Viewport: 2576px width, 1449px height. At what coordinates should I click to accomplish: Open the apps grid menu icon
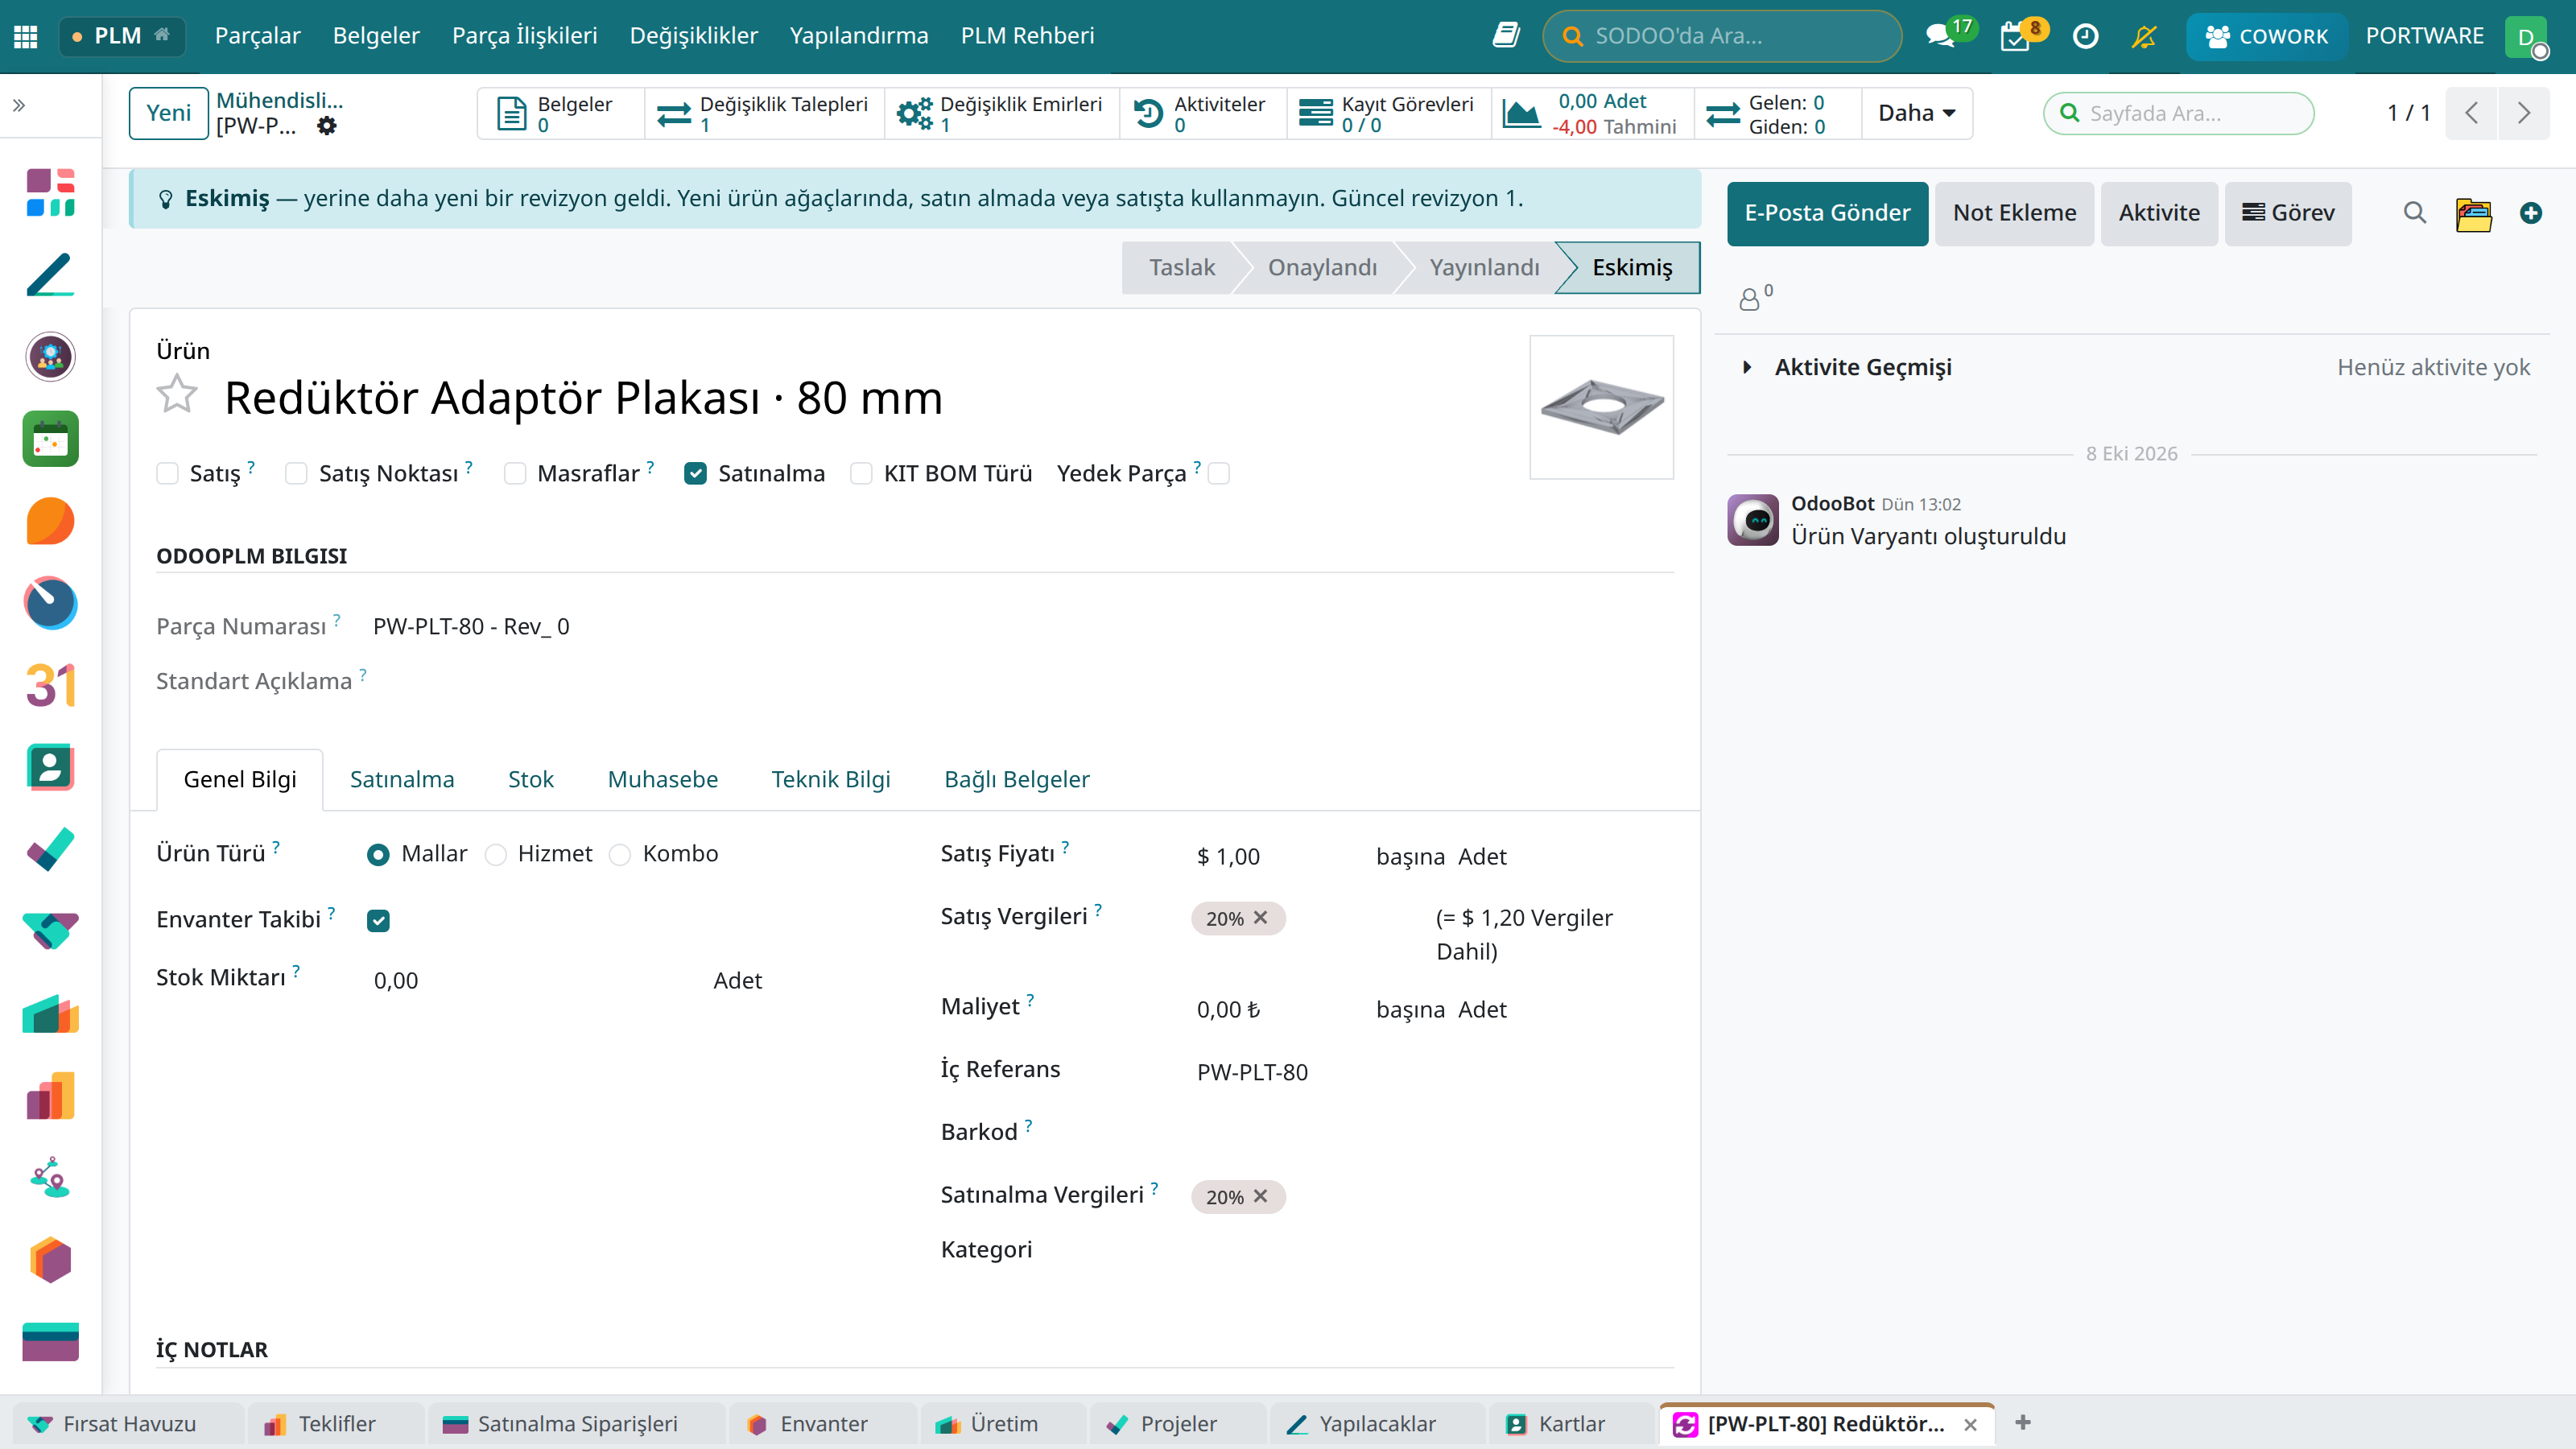click(x=26, y=36)
